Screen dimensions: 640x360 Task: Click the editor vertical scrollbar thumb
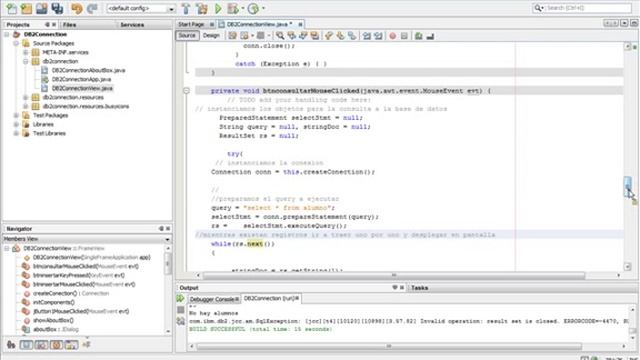click(x=627, y=187)
